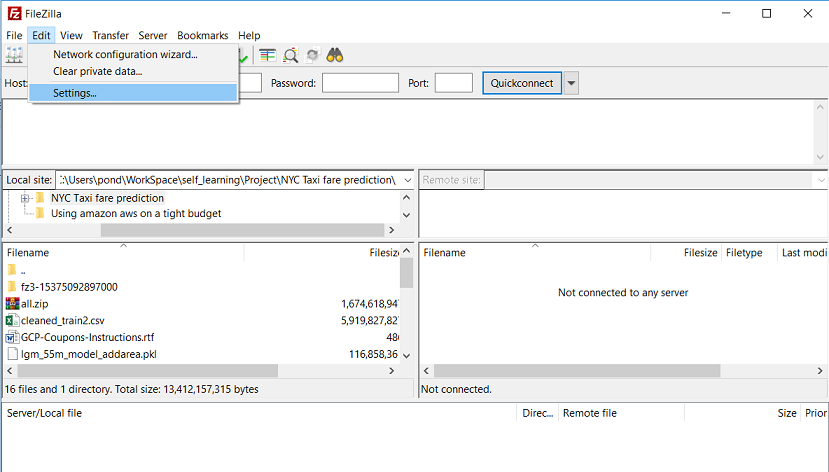829x472 pixels.
Task: Click the synchronized browsing toolbar icon
Action: pyautogui.click(x=312, y=55)
